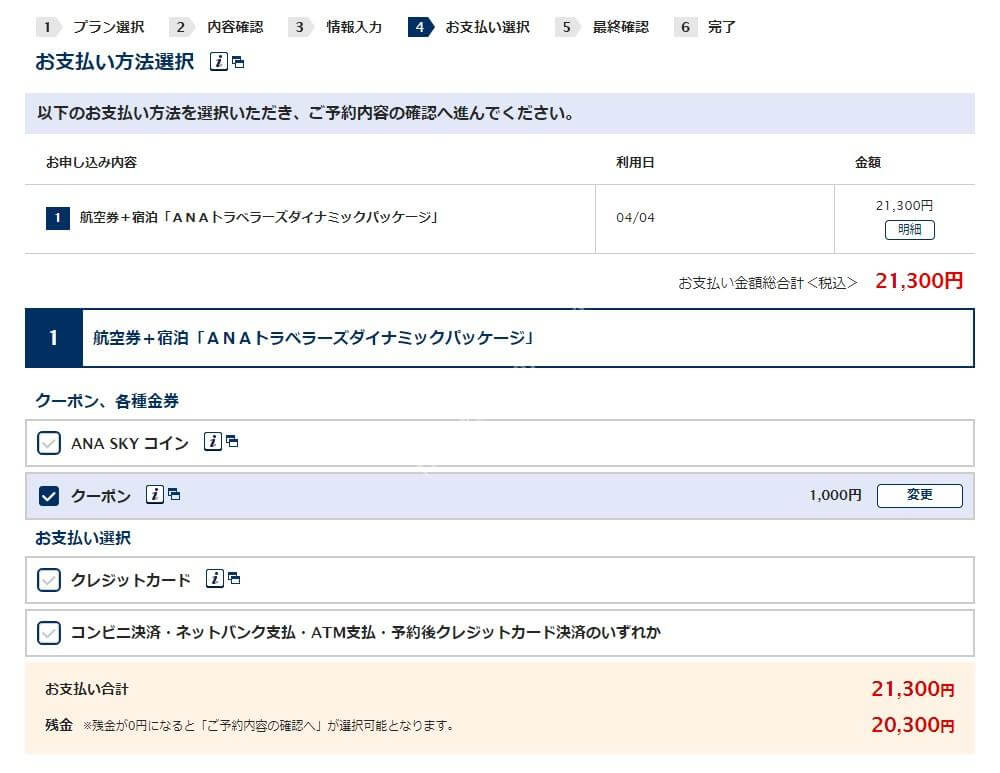Click the お支払い選択 section heading
Viewport: 1000px width, 773px height.
83,538
